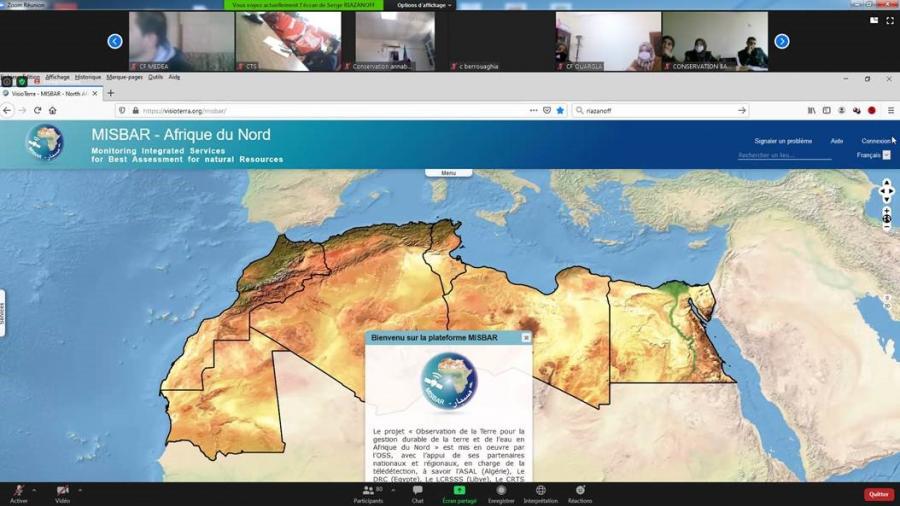Viewport: 900px width, 506px height.
Task: Open the Firefox hamburger menu
Action: coord(891,110)
